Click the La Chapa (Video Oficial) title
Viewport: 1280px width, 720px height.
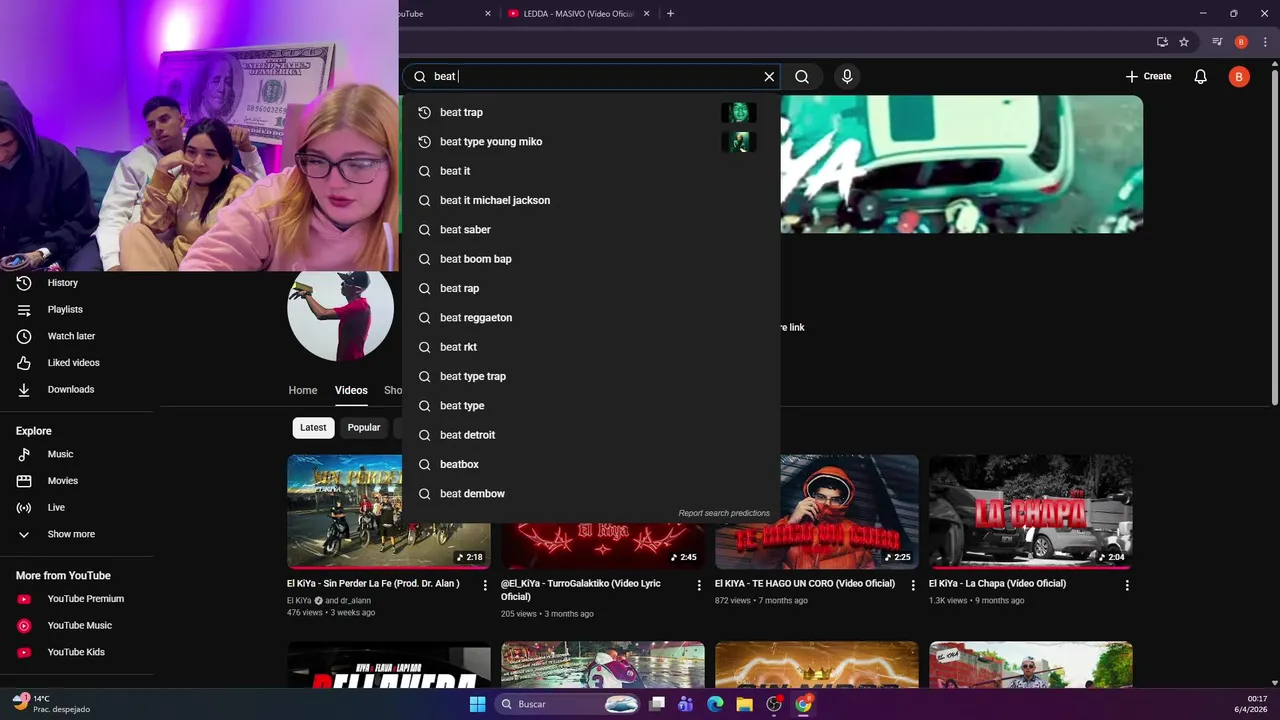tap(997, 583)
